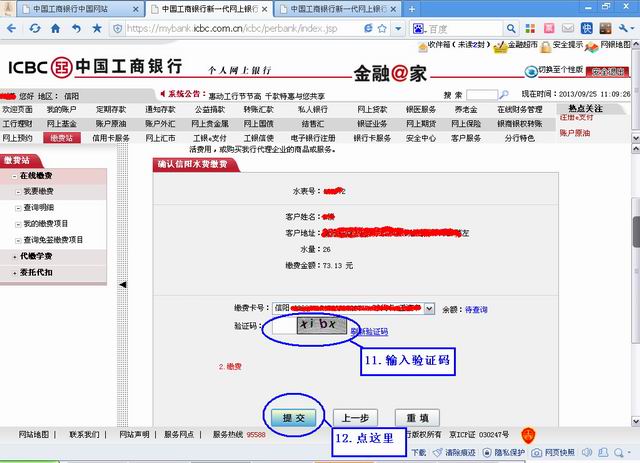The height and width of the screenshot is (463, 640).
Task: Click the favorites star icon in toolbar
Action: (97, 28)
